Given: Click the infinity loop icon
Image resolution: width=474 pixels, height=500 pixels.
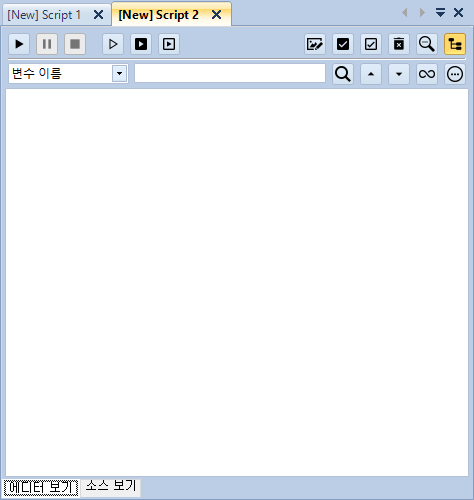Looking at the screenshot, I should coord(427,74).
